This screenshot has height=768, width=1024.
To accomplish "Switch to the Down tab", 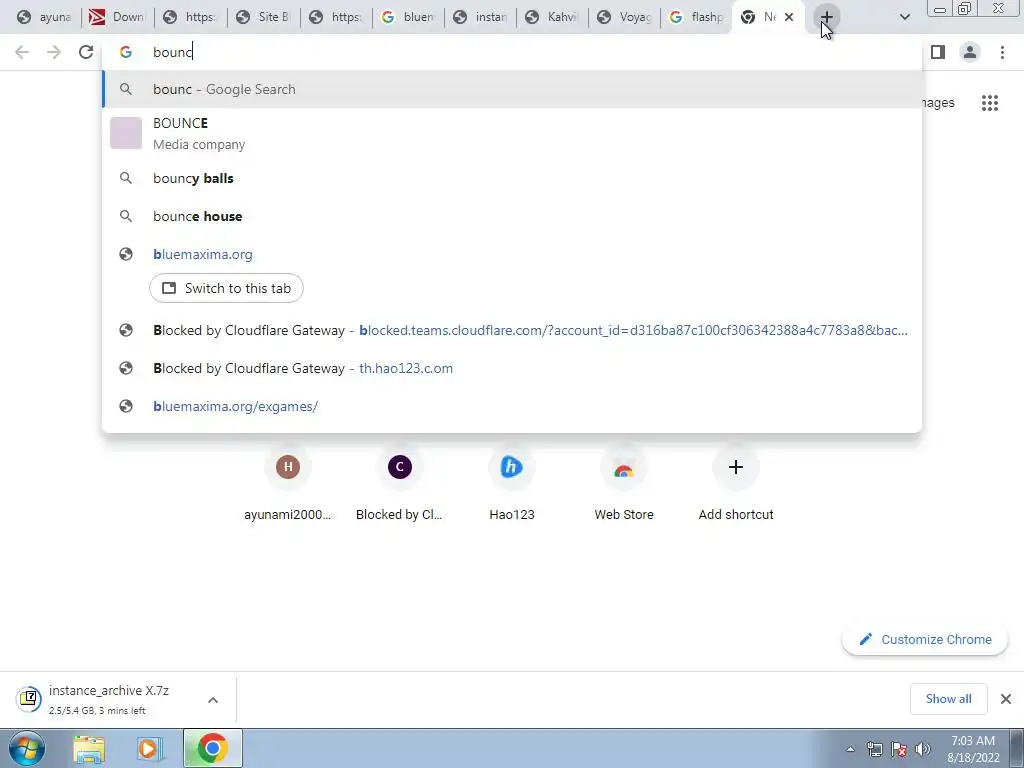I will [118, 17].
